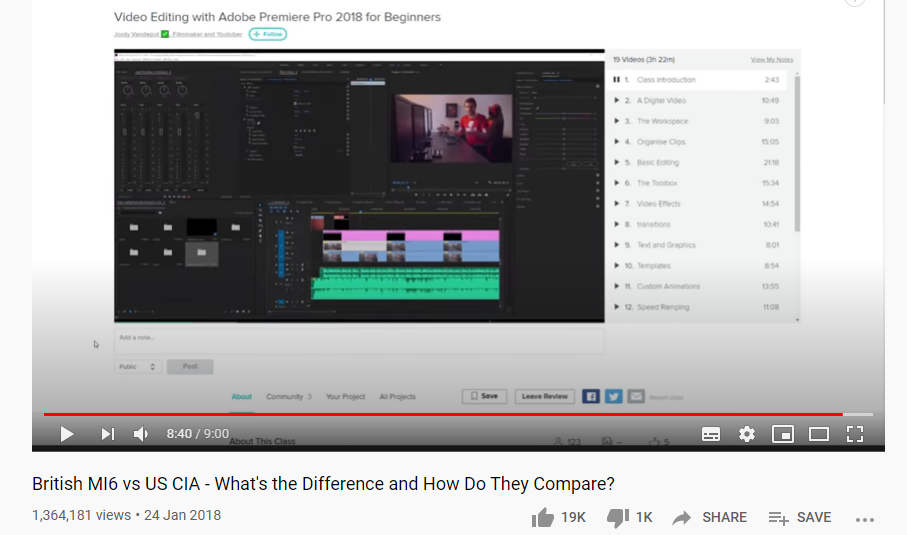Enable theater mode
Viewport: 907px width, 535px height.
[x=819, y=434]
